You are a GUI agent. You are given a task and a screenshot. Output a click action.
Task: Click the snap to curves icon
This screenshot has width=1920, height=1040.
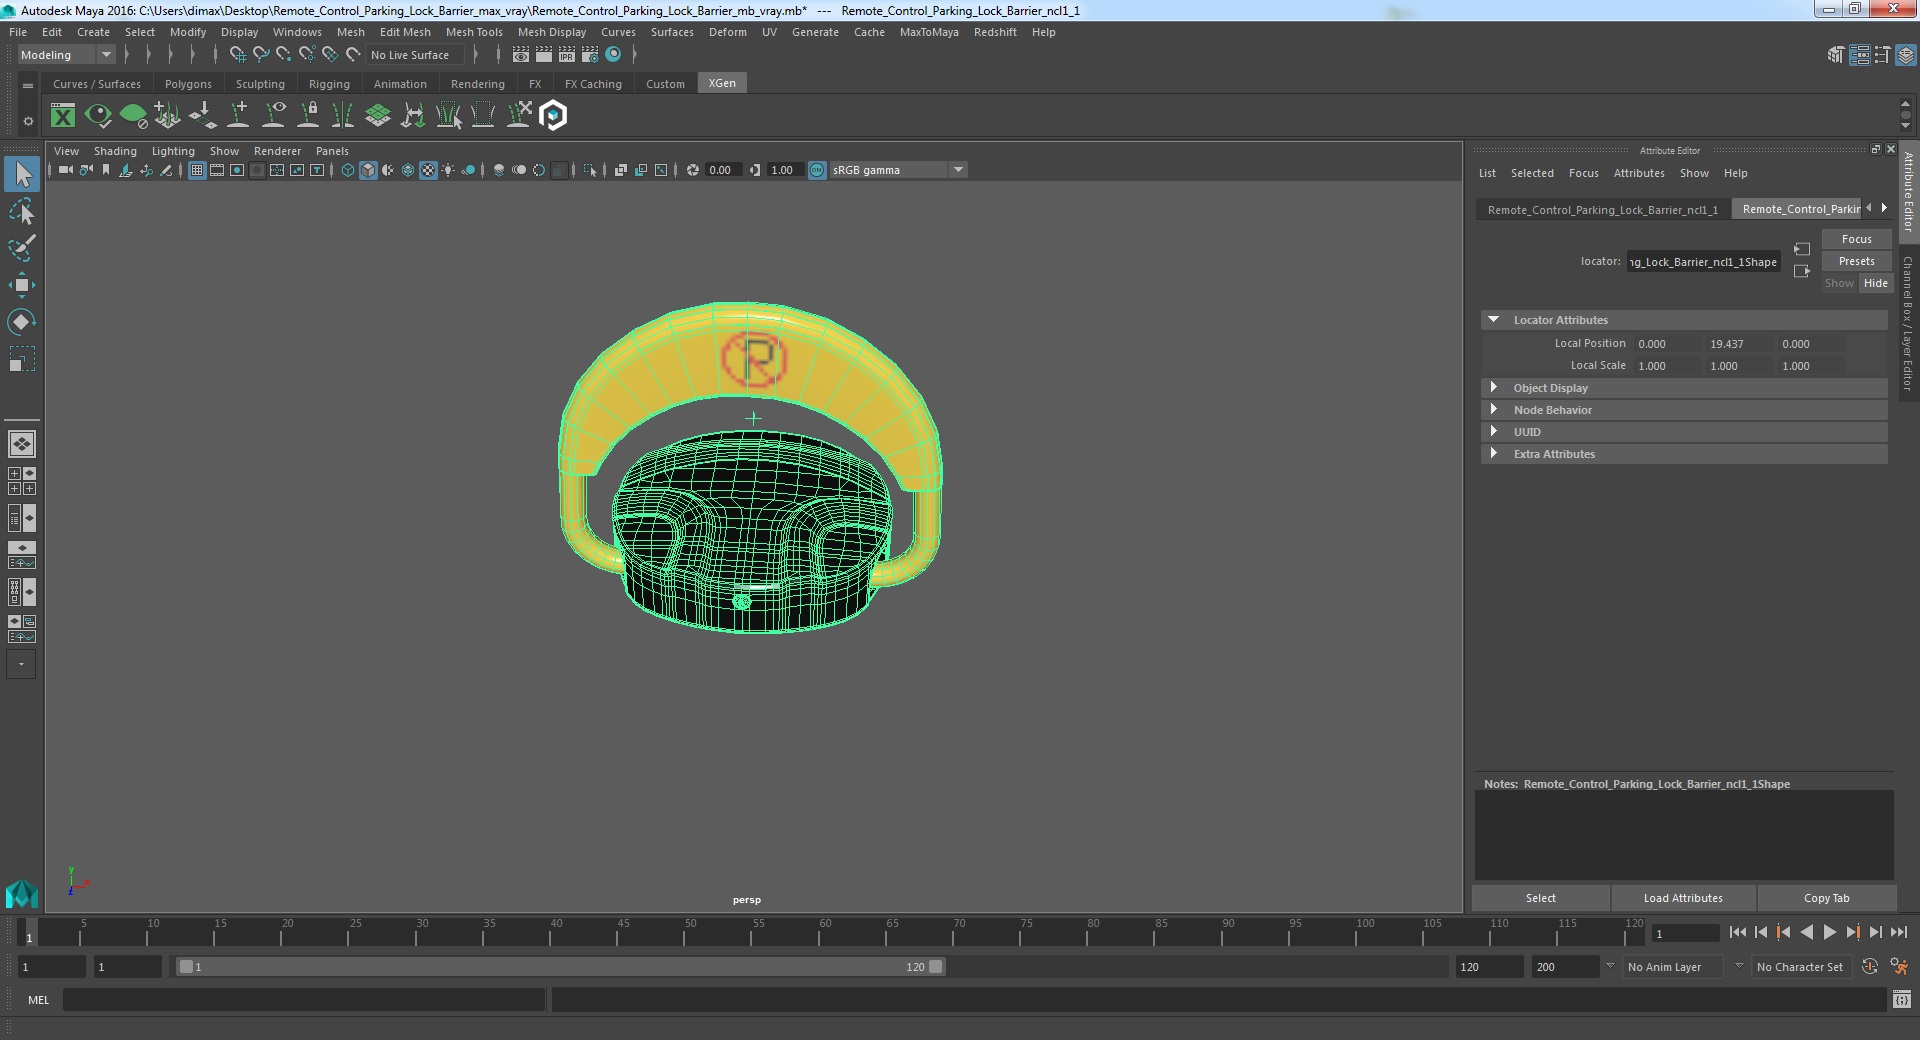[261, 55]
